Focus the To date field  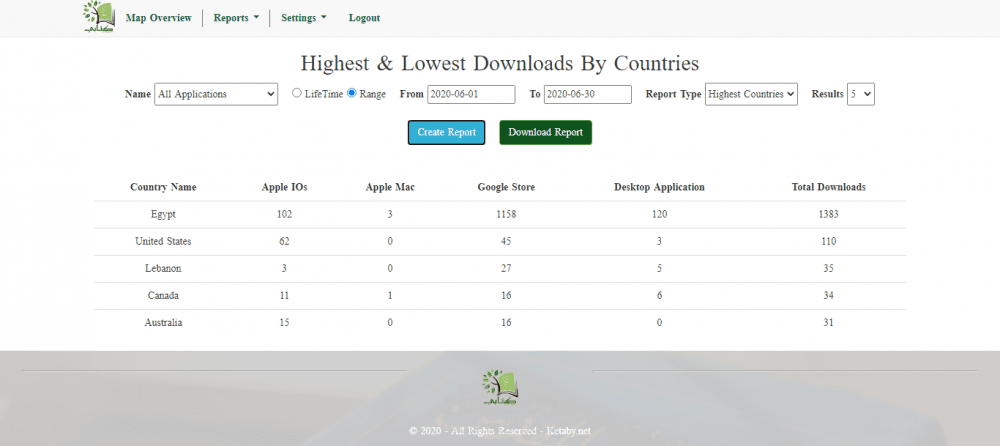pyautogui.click(x=588, y=94)
